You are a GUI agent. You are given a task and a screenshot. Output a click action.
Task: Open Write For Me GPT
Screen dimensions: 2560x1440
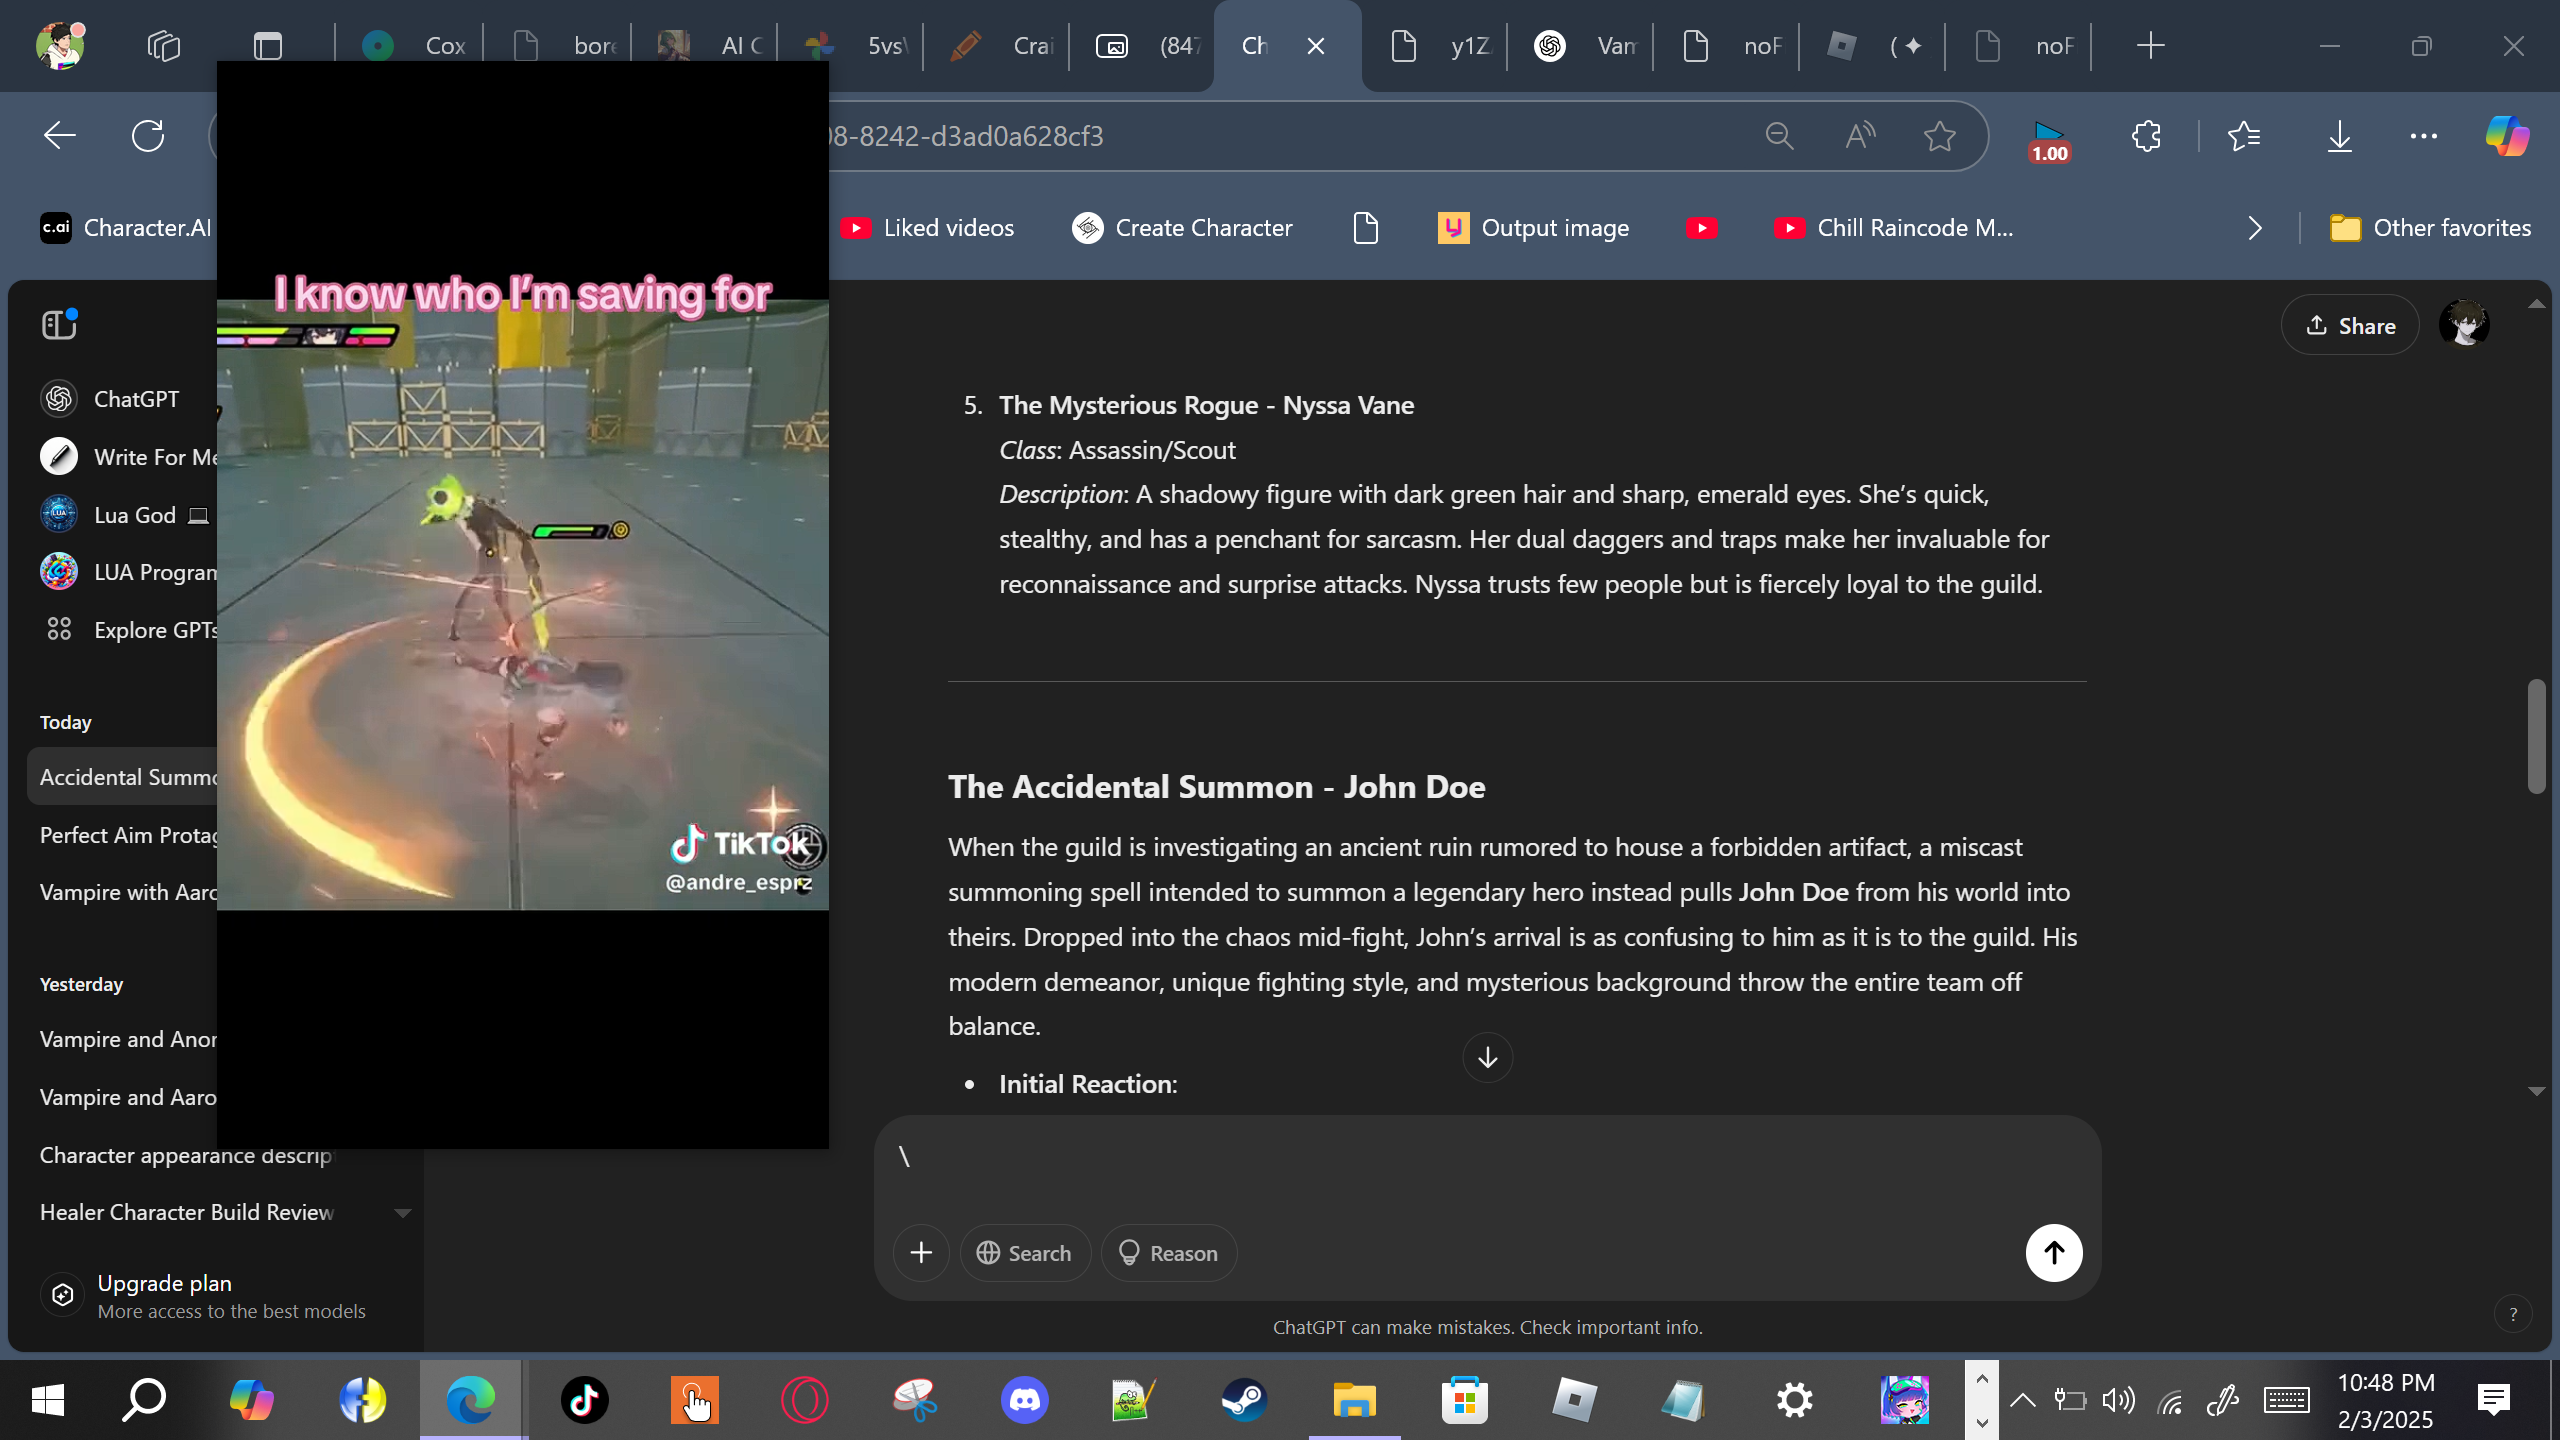pos(128,457)
